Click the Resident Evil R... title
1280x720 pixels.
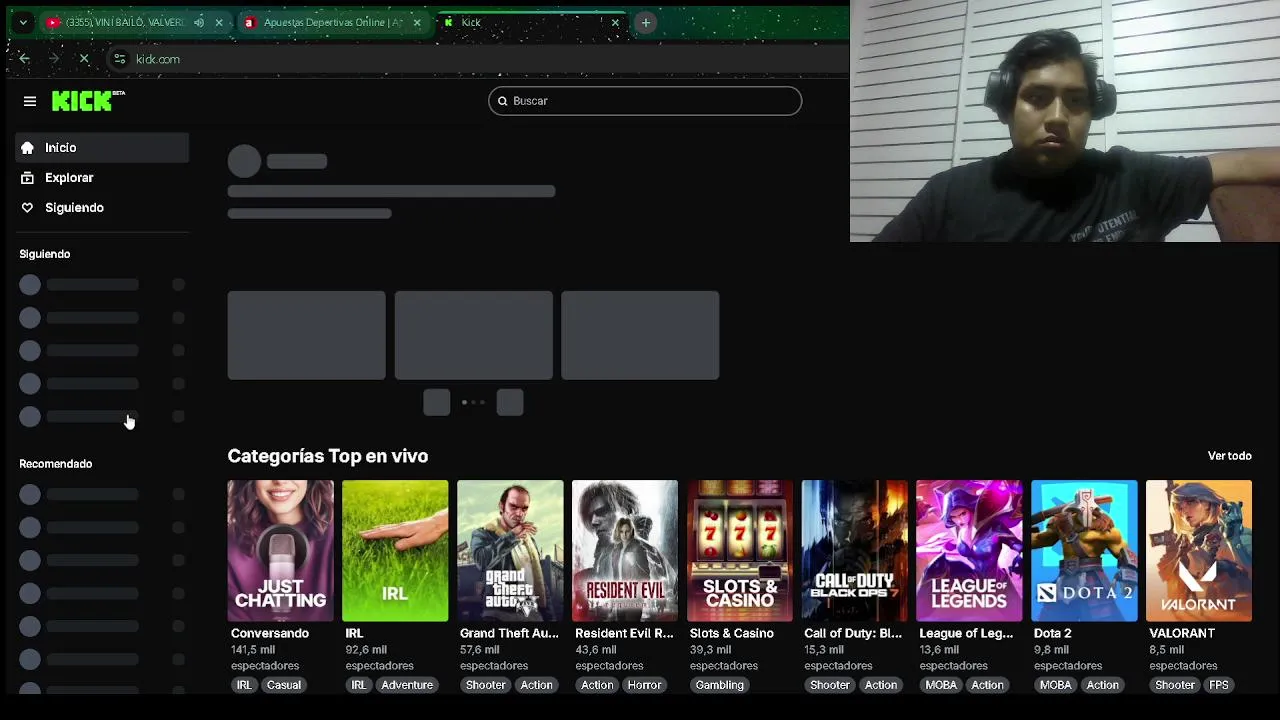pyautogui.click(x=624, y=633)
